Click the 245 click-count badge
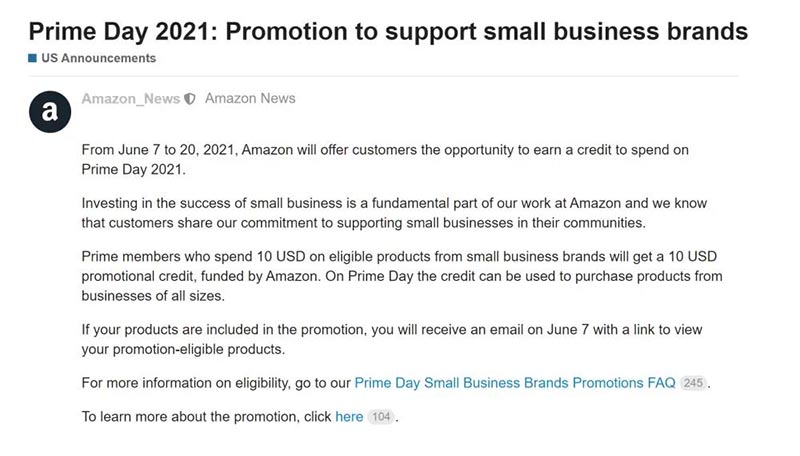The height and width of the screenshot is (456, 800). coord(693,383)
